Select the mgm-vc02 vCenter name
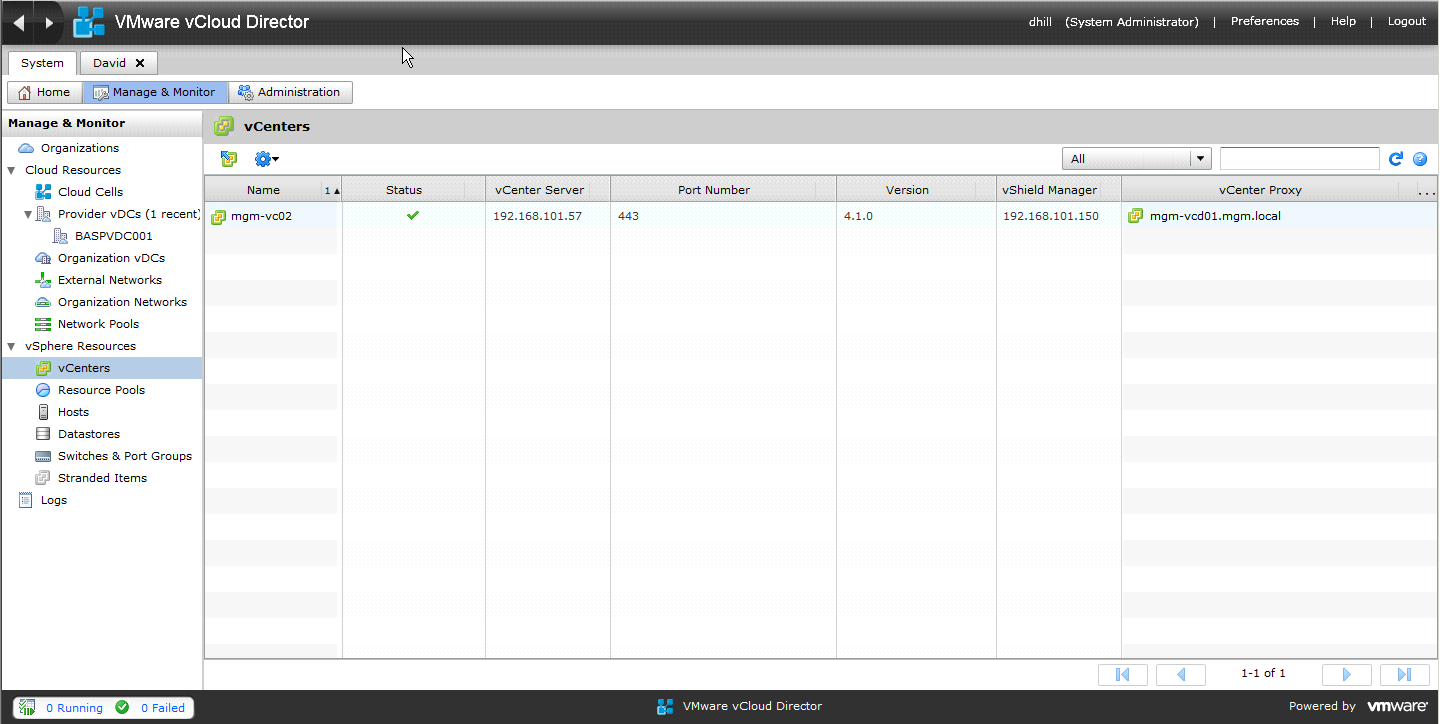1440x724 pixels. 261,216
